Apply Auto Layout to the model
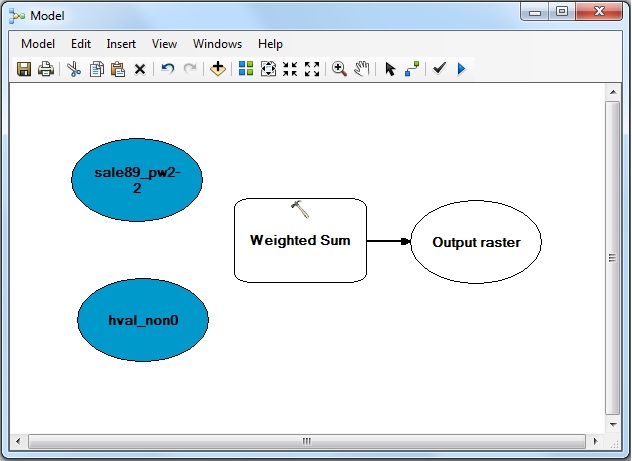632x461 pixels. pyautogui.click(x=246, y=69)
